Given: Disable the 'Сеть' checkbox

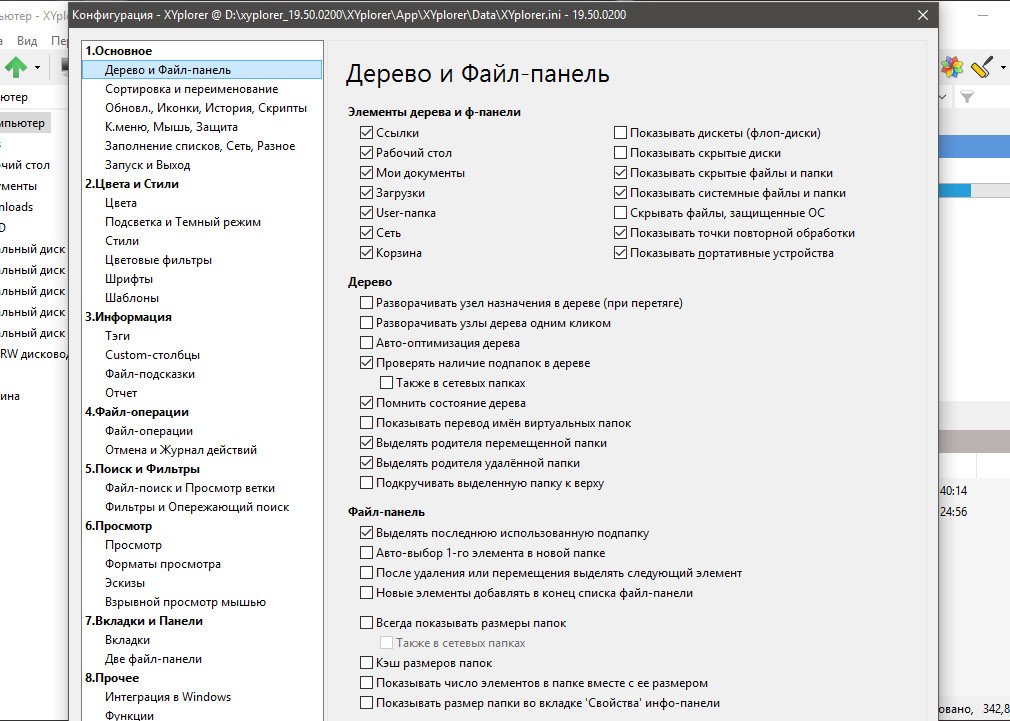Looking at the screenshot, I should click(x=367, y=233).
